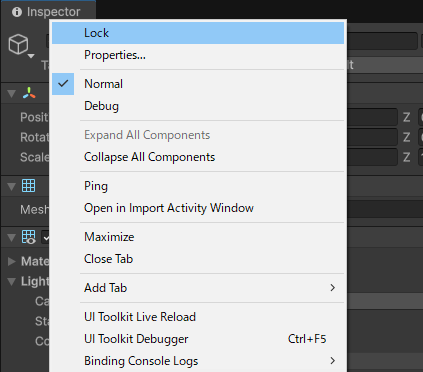
Task: Collapse the Mesh Filter component foldout
Action: 12,186
